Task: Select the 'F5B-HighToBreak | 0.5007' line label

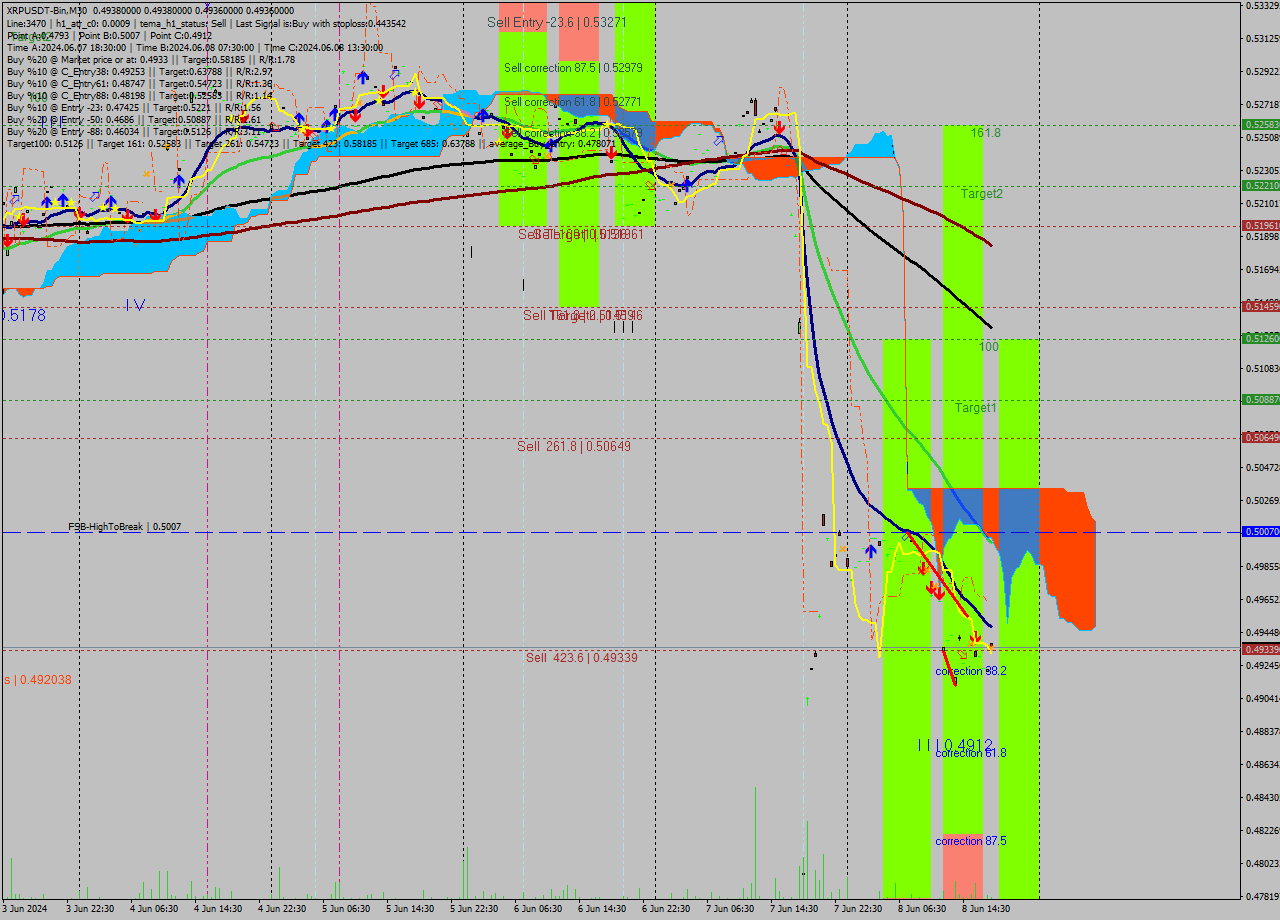Action: tap(125, 526)
